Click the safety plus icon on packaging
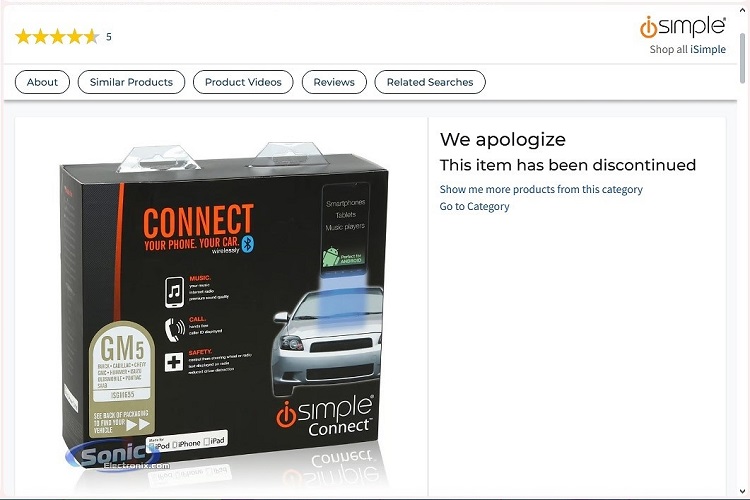Image resolution: width=750 pixels, height=500 pixels. click(174, 362)
